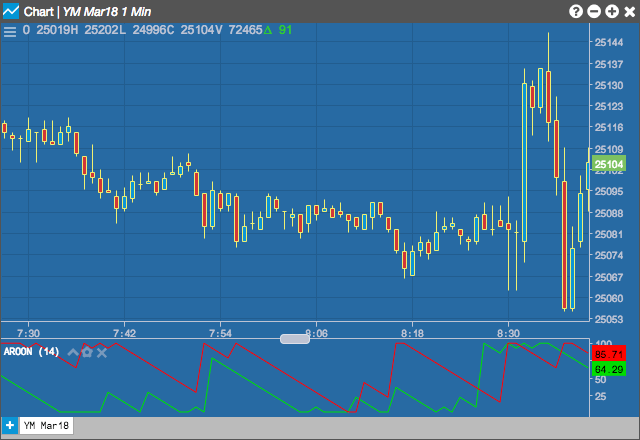Viewport: 640px width, 440px height.
Task: Click the 8:30 time axis marker
Action: [x=508, y=333]
